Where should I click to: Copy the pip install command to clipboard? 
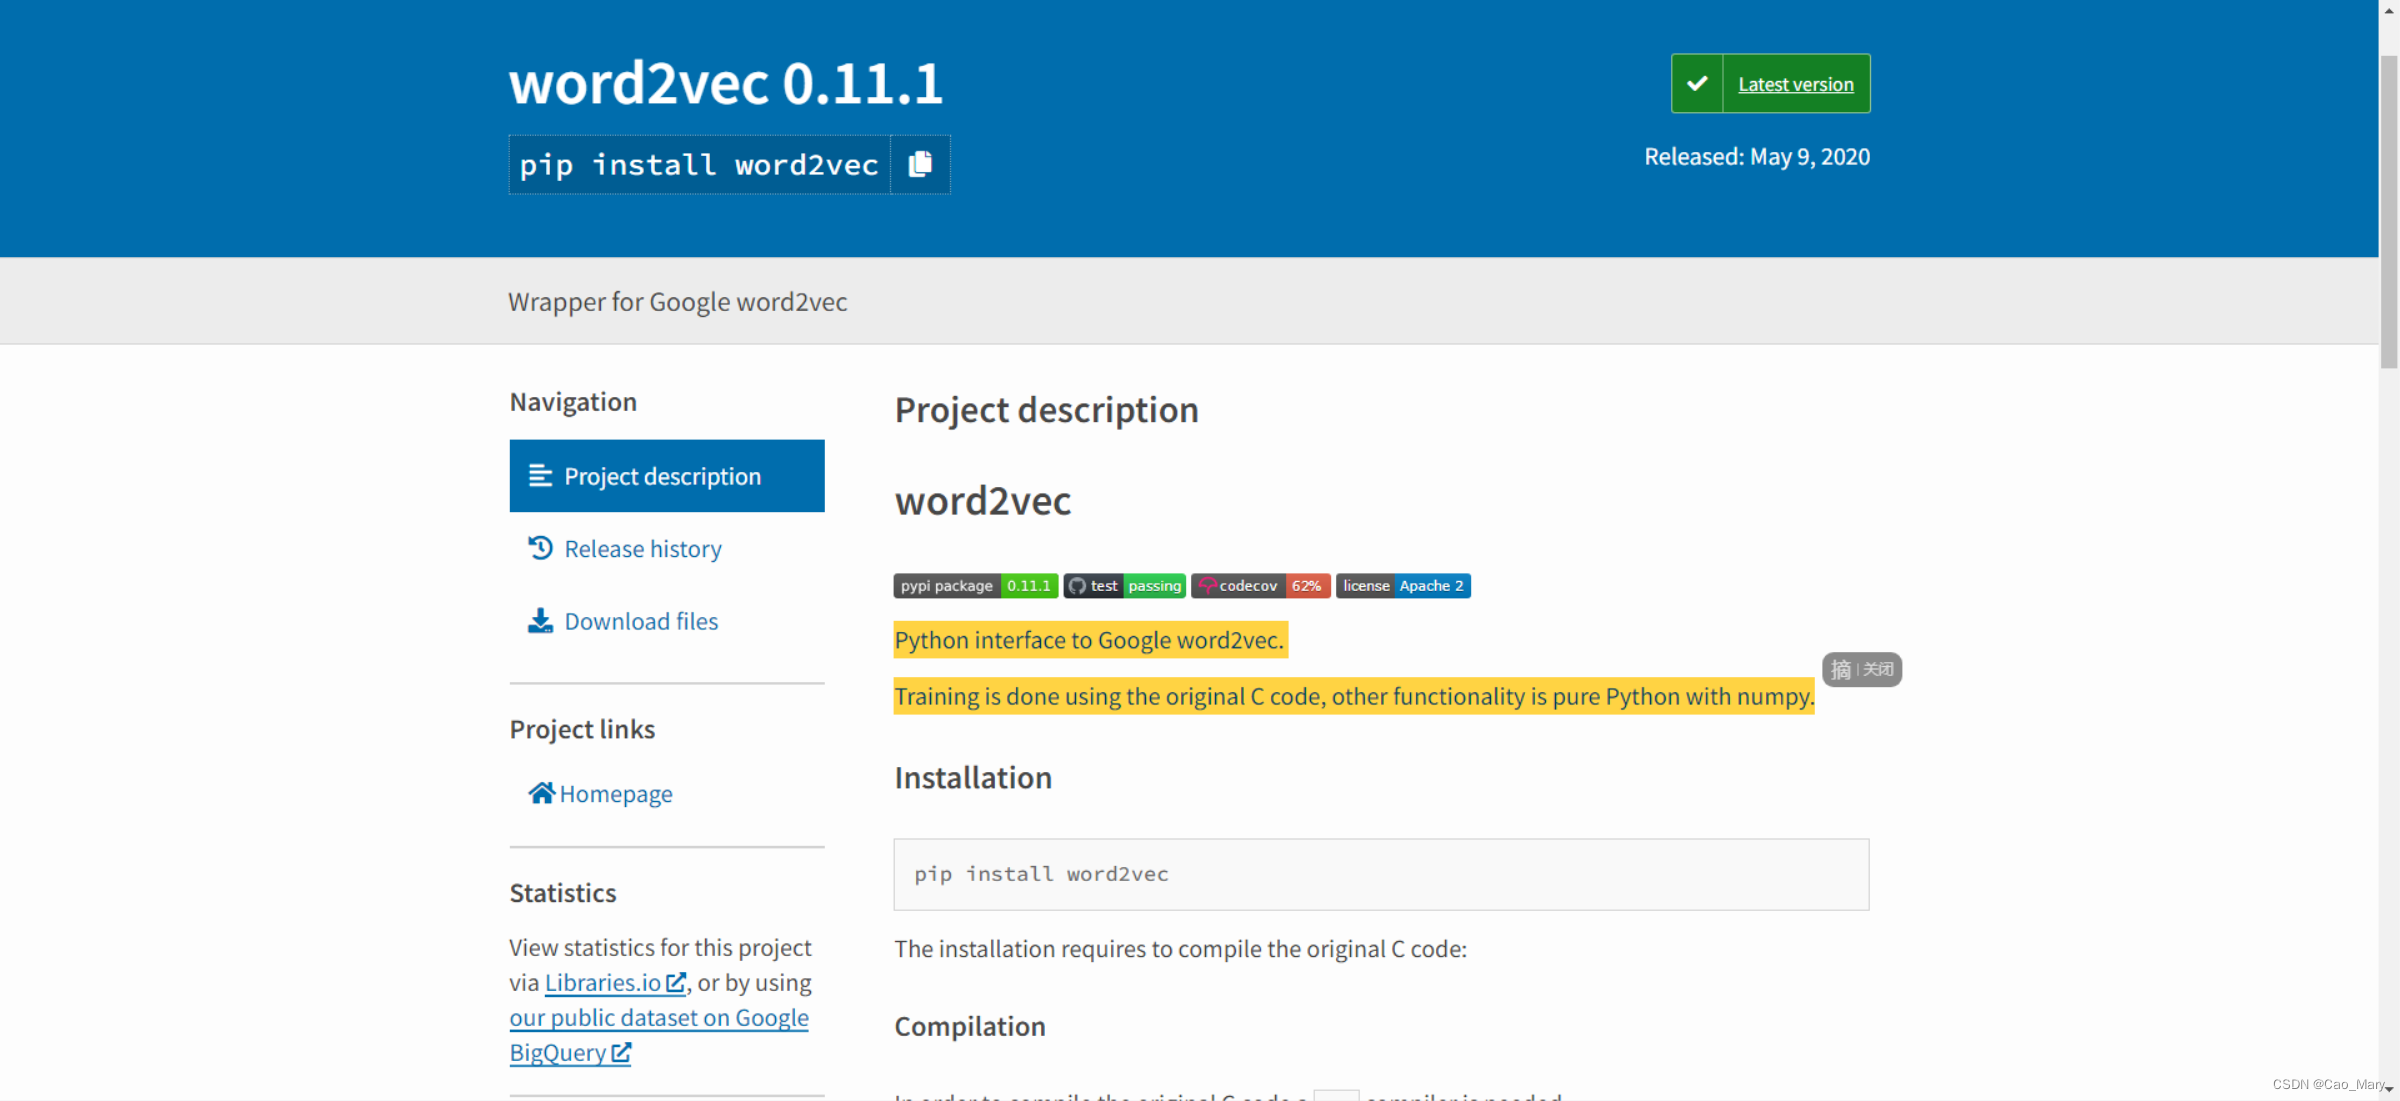[920, 164]
